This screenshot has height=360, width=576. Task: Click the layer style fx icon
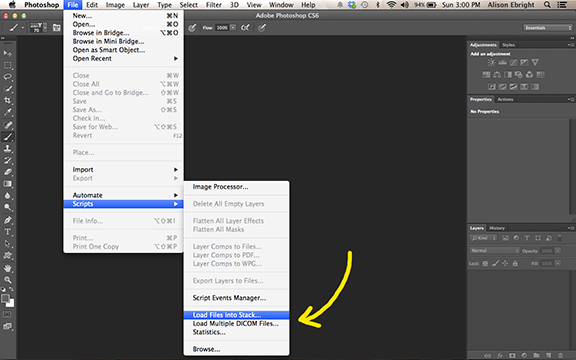pos(500,356)
